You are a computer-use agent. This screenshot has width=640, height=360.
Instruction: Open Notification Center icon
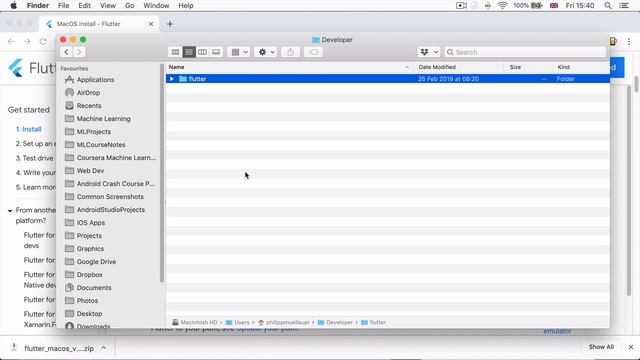pos(624,6)
